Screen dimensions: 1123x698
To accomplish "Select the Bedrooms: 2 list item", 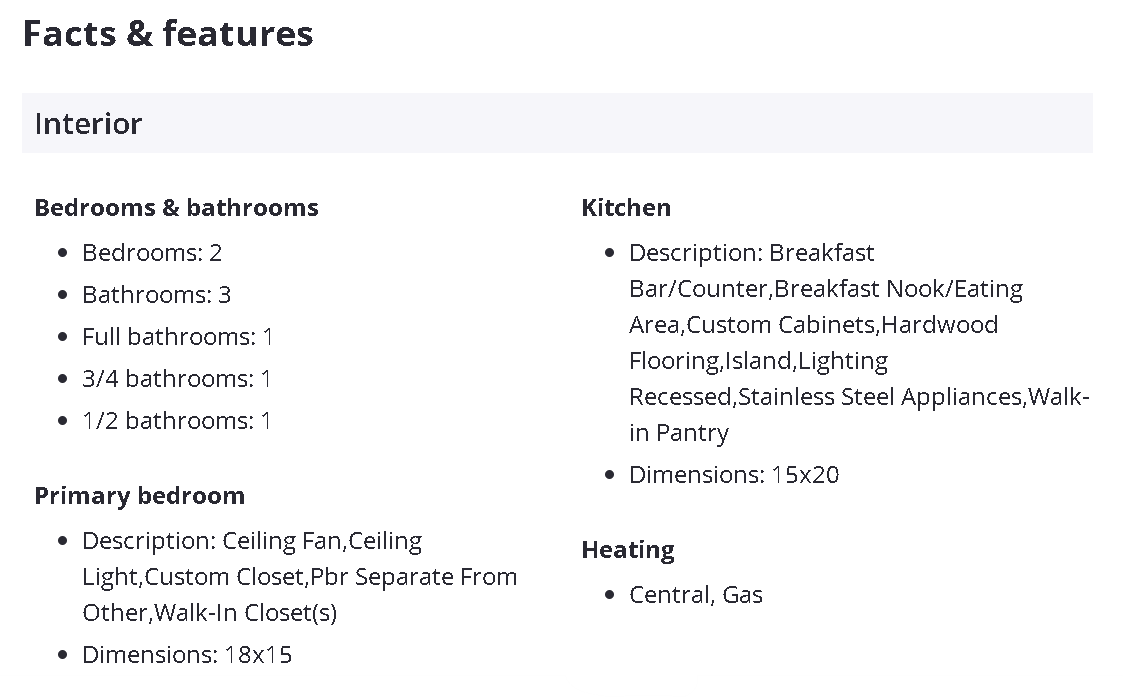I will (x=152, y=252).
